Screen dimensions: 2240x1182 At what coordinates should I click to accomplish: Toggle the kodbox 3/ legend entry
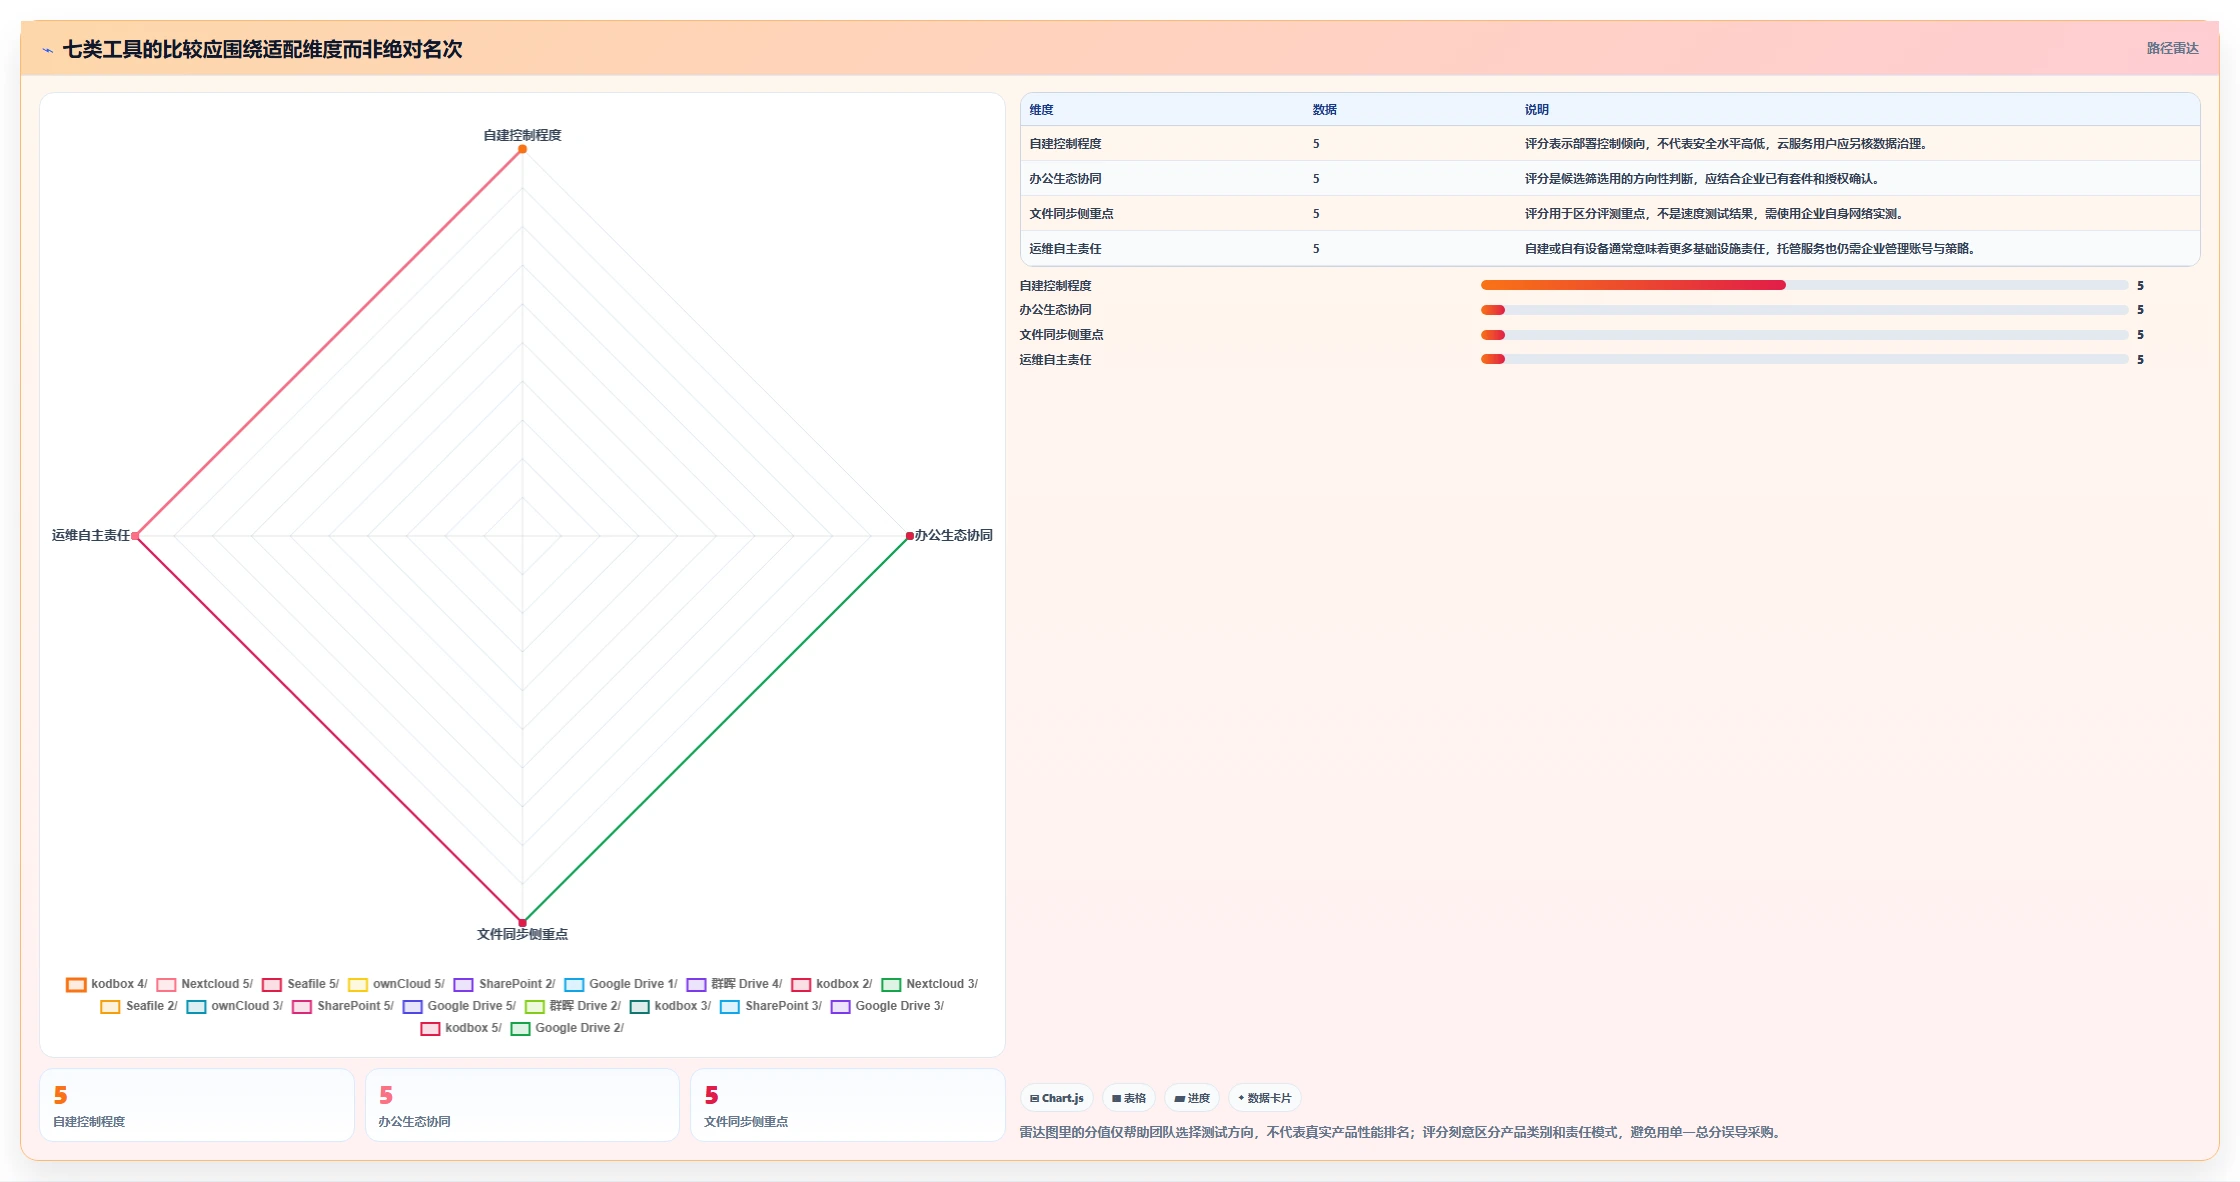(671, 1006)
